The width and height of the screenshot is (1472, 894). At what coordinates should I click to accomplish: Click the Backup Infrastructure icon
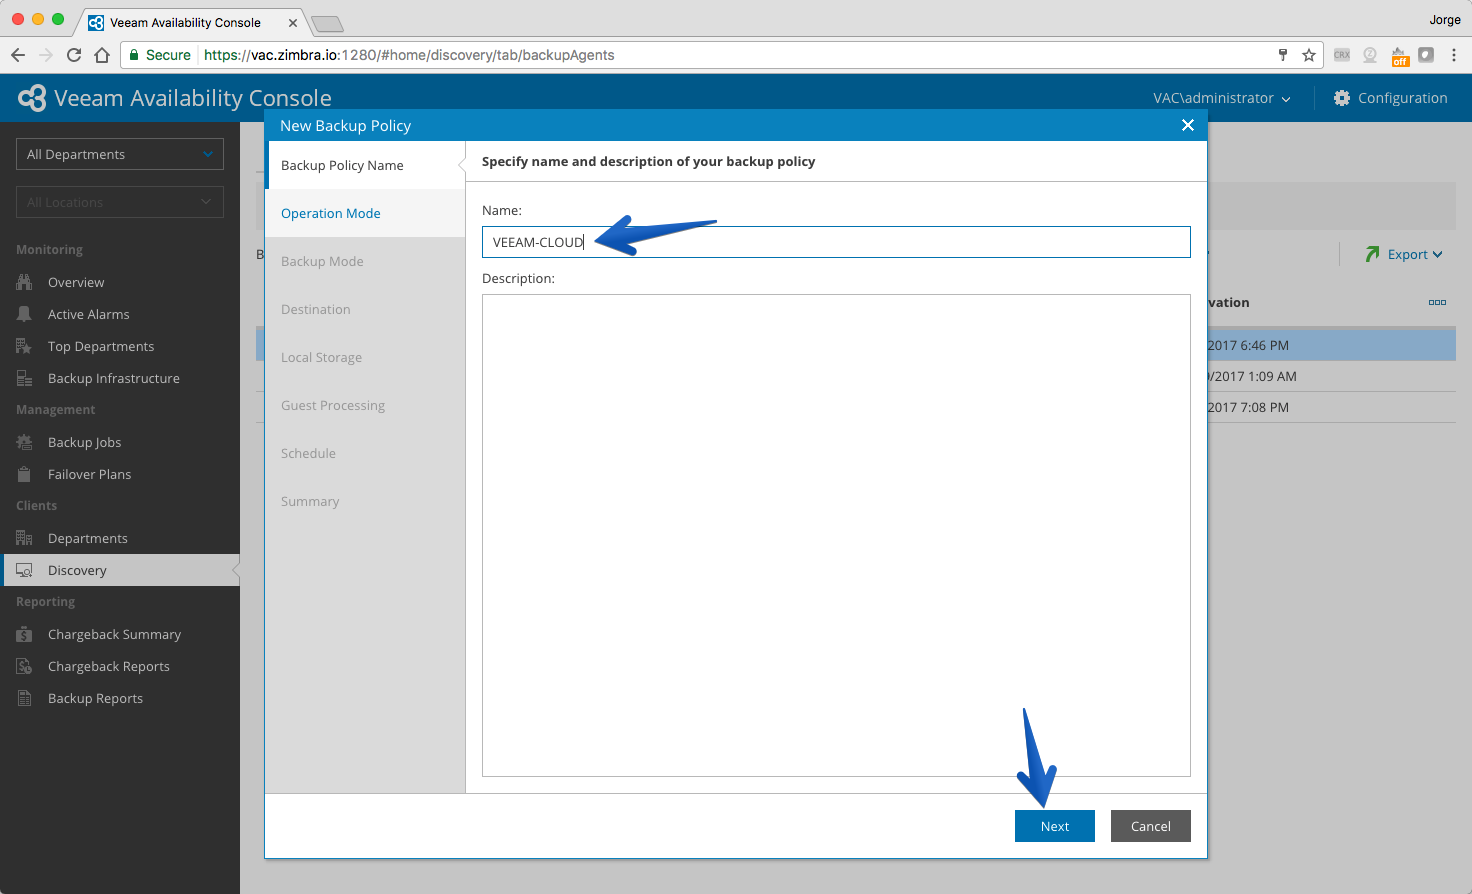[24, 378]
